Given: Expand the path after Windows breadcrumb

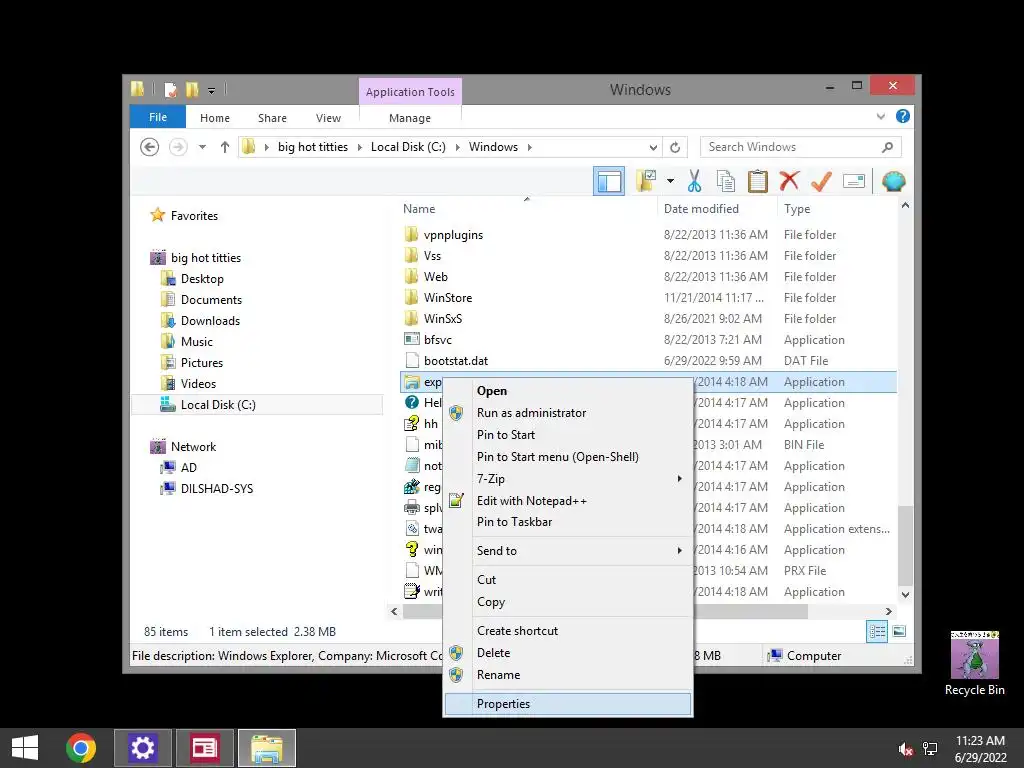Looking at the screenshot, I should click(530, 147).
